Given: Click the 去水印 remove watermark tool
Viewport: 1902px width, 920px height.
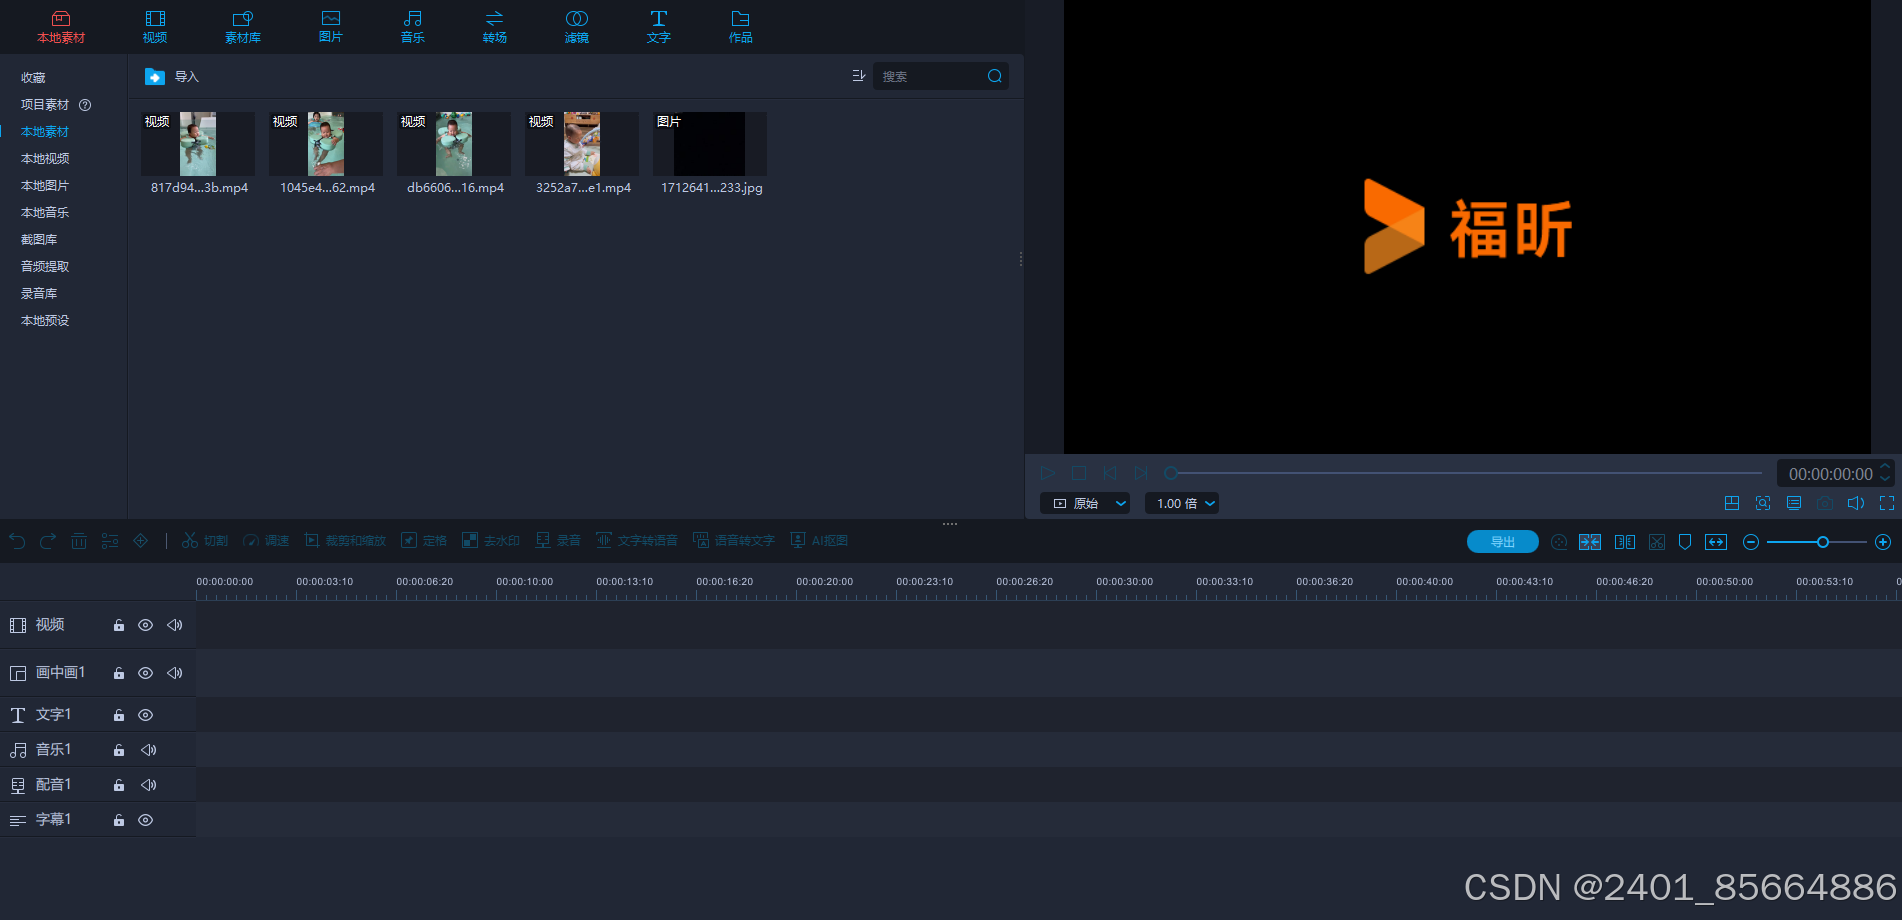Looking at the screenshot, I should click(x=491, y=541).
